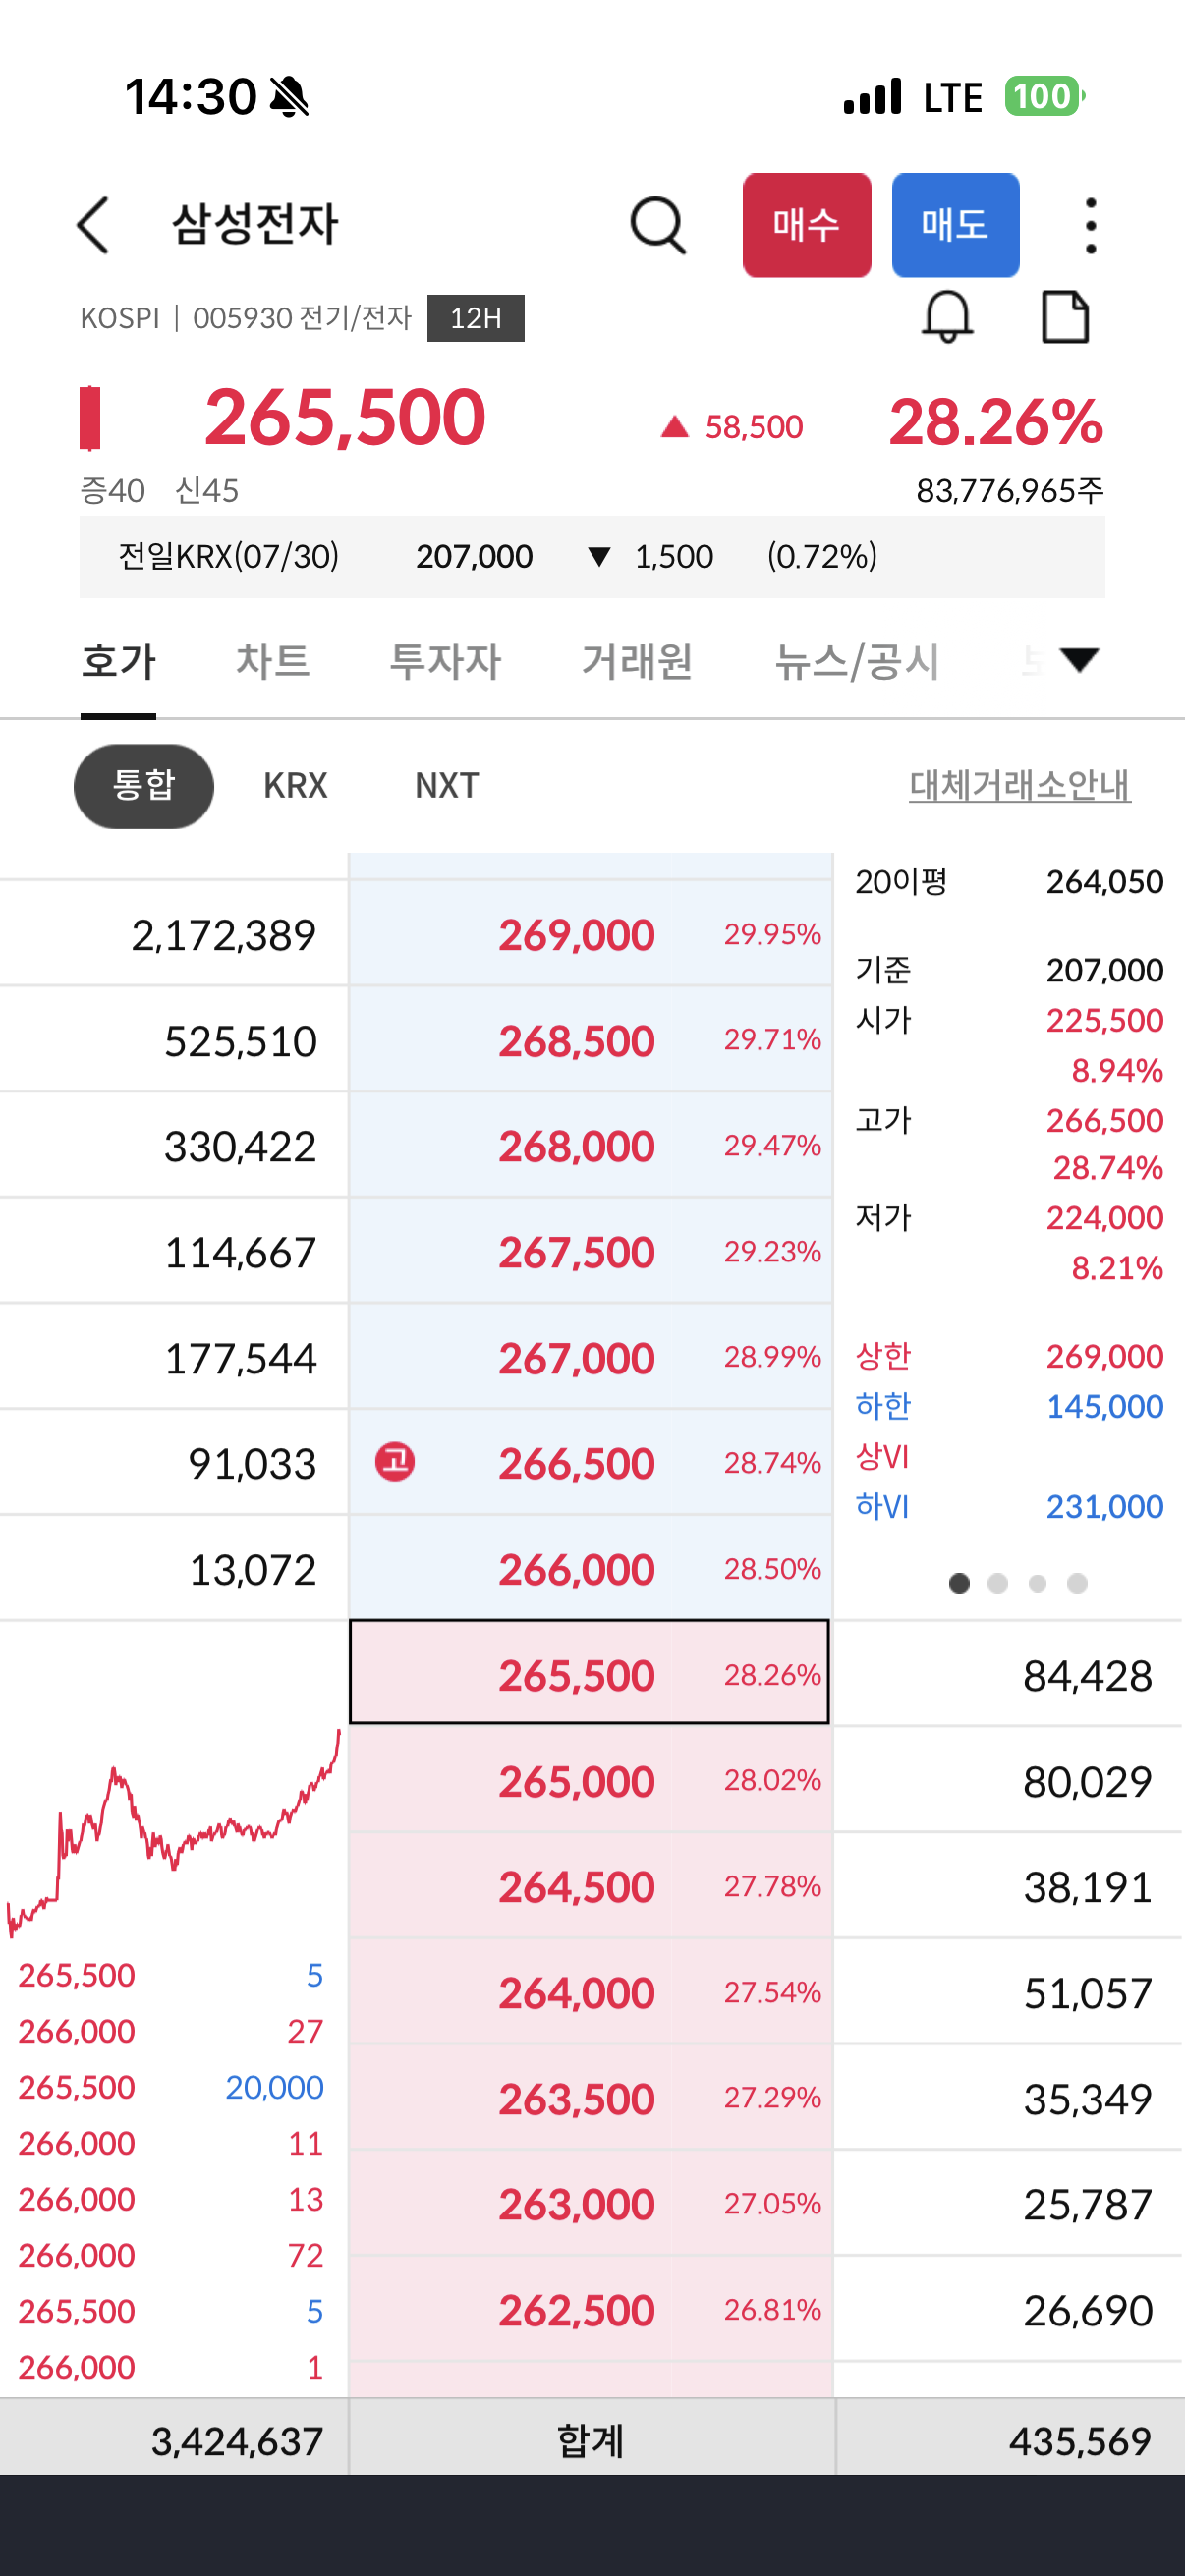Viewport: 1185px width, 2576px height.
Task: Open the 대체거래소안내 link
Action: coord(1020,786)
